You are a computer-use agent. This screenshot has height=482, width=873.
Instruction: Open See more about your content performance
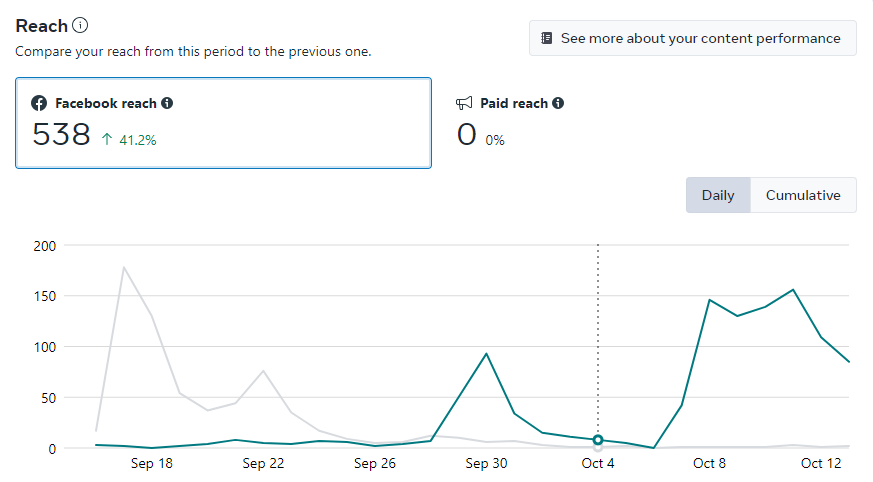click(692, 38)
